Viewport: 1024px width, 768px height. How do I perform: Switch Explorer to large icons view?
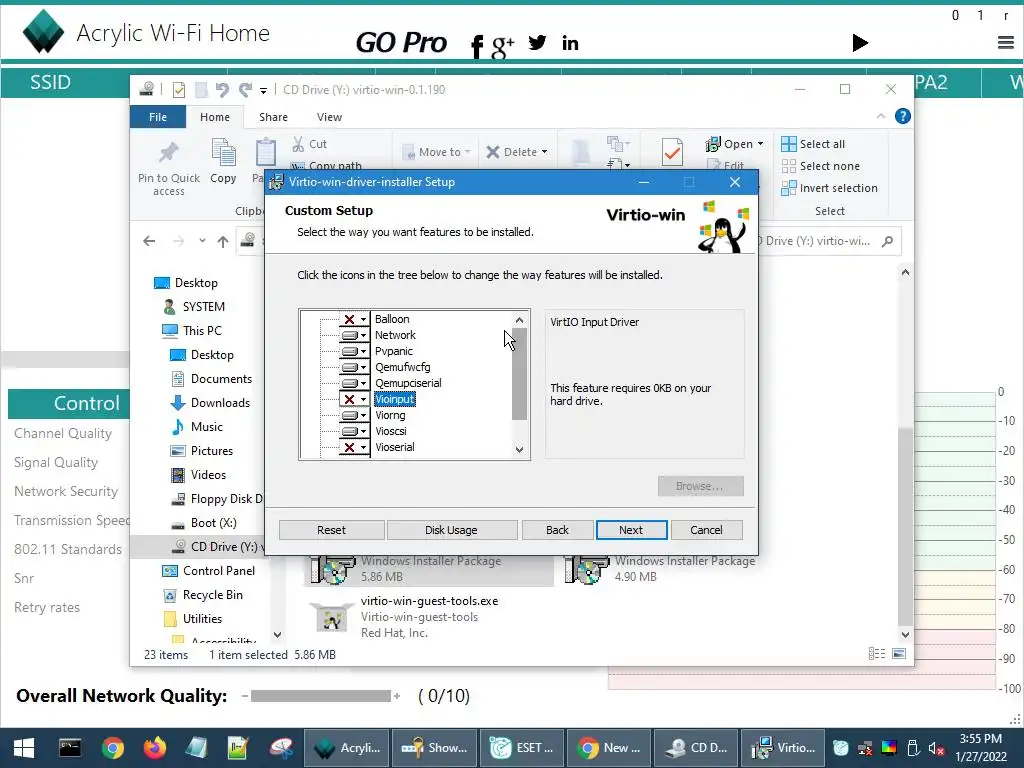[x=899, y=654]
